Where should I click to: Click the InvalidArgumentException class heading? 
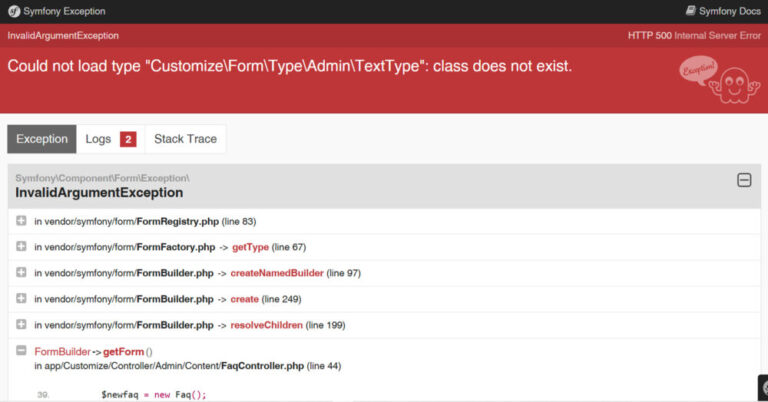point(99,193)
